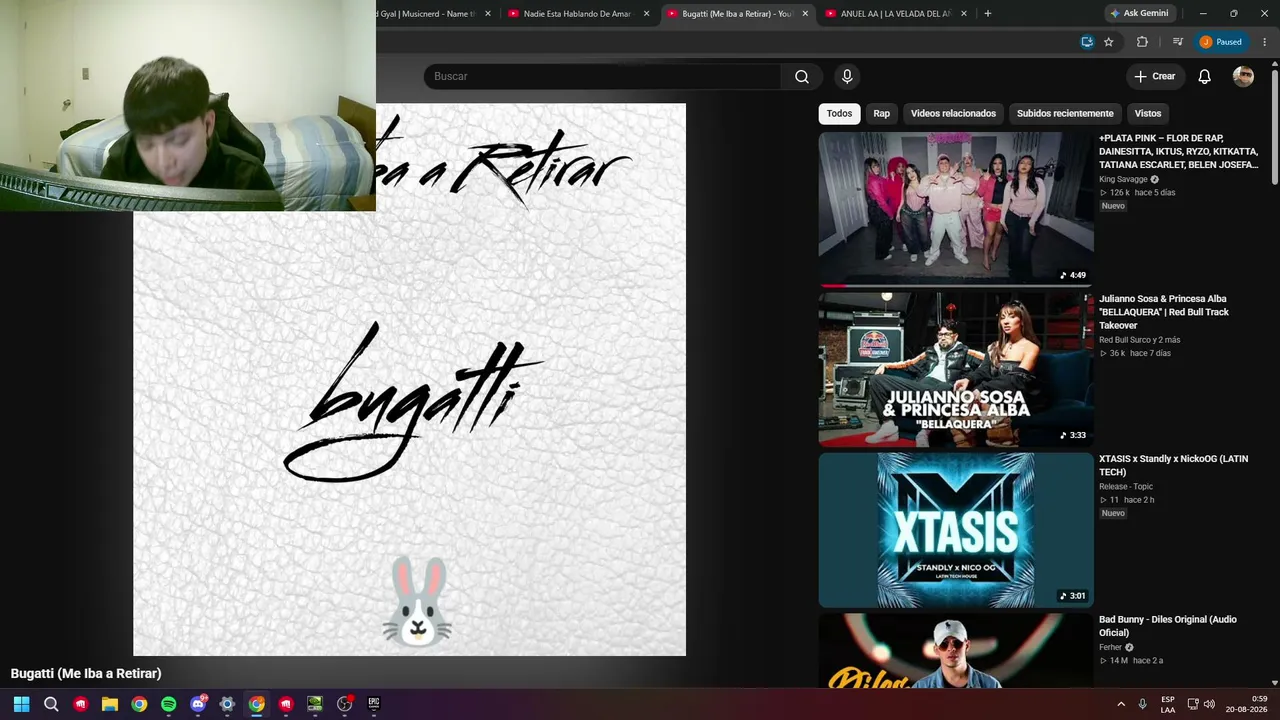Open Spotify from the taskbar
This screenshot has width=1280, height=720.
[168, 704]
